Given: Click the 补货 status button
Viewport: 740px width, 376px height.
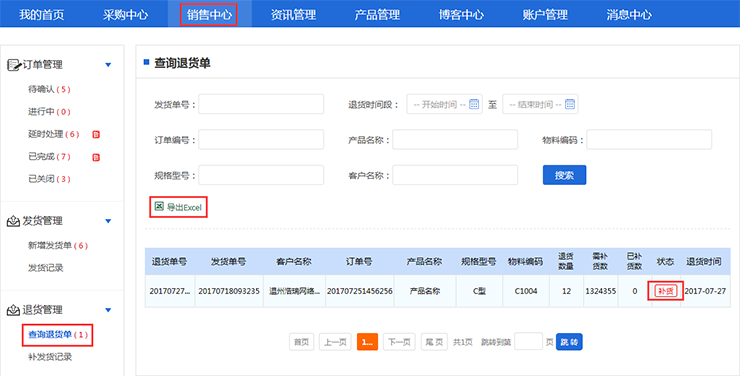Looking at the screenshot, I should 666,291.
